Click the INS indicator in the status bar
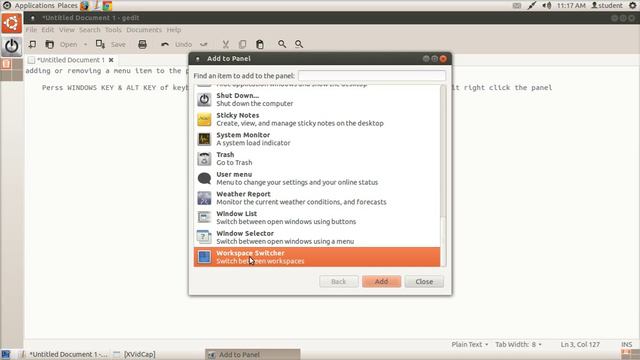The height and width of the screenshot is (360, 640). [627, 344]
